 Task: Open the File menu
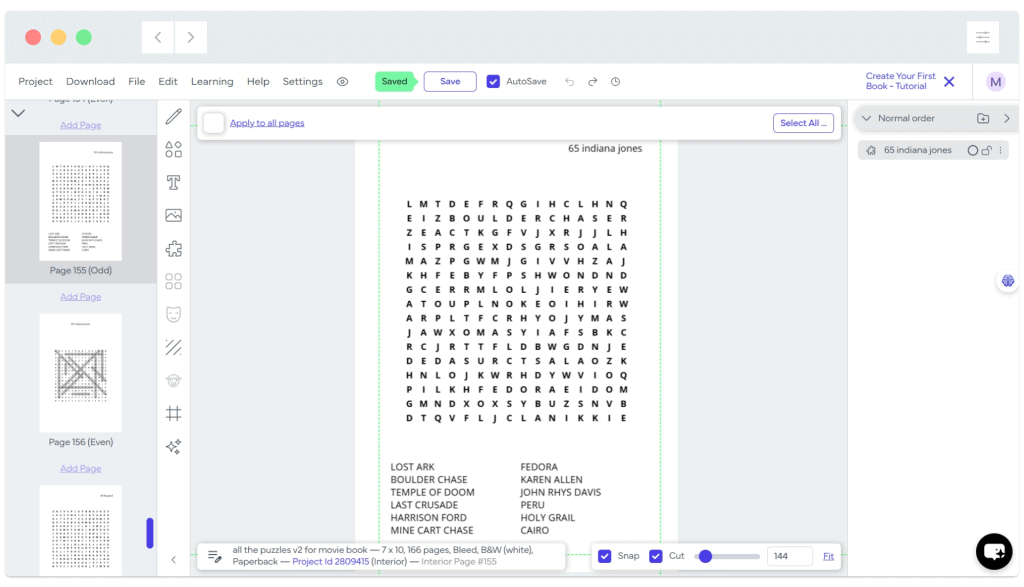136,82
